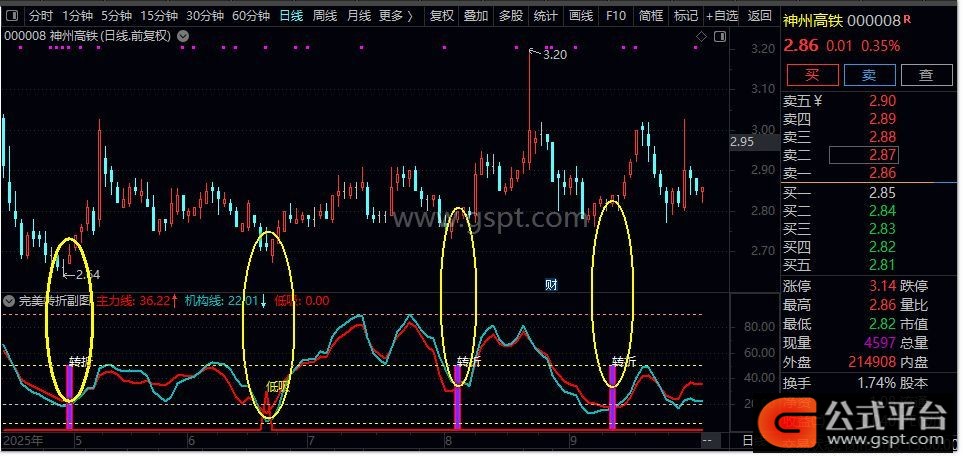Click the 2.95 price marker on the axis
Image resolution: width=963 pixels, height=456 pixels.
click(742, 142)
